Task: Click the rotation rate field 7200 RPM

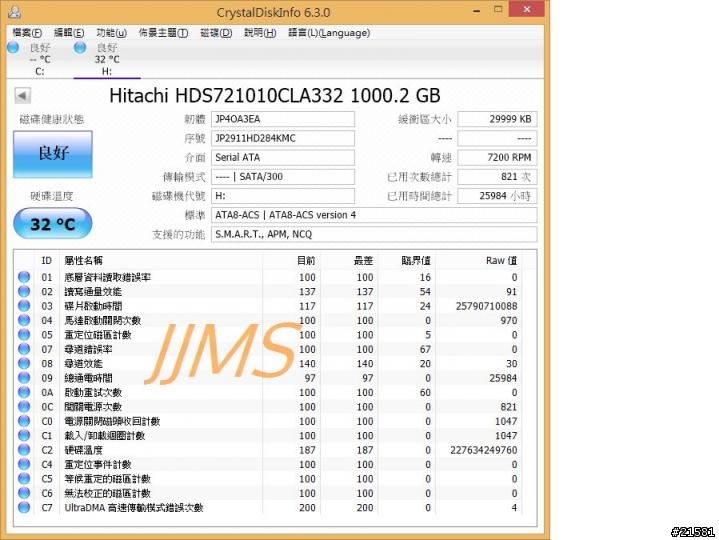Action: pos(497,158)
